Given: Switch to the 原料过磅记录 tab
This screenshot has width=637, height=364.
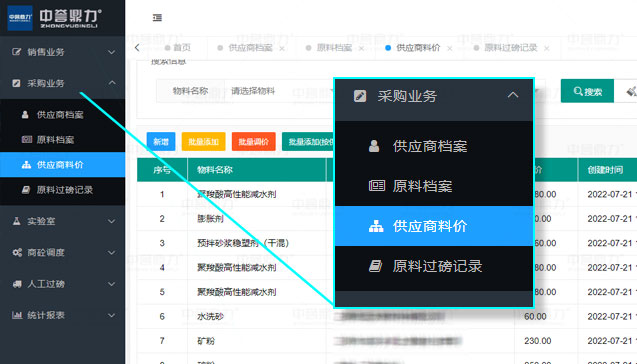Looking at the screenshot, I should click(511, 48).
